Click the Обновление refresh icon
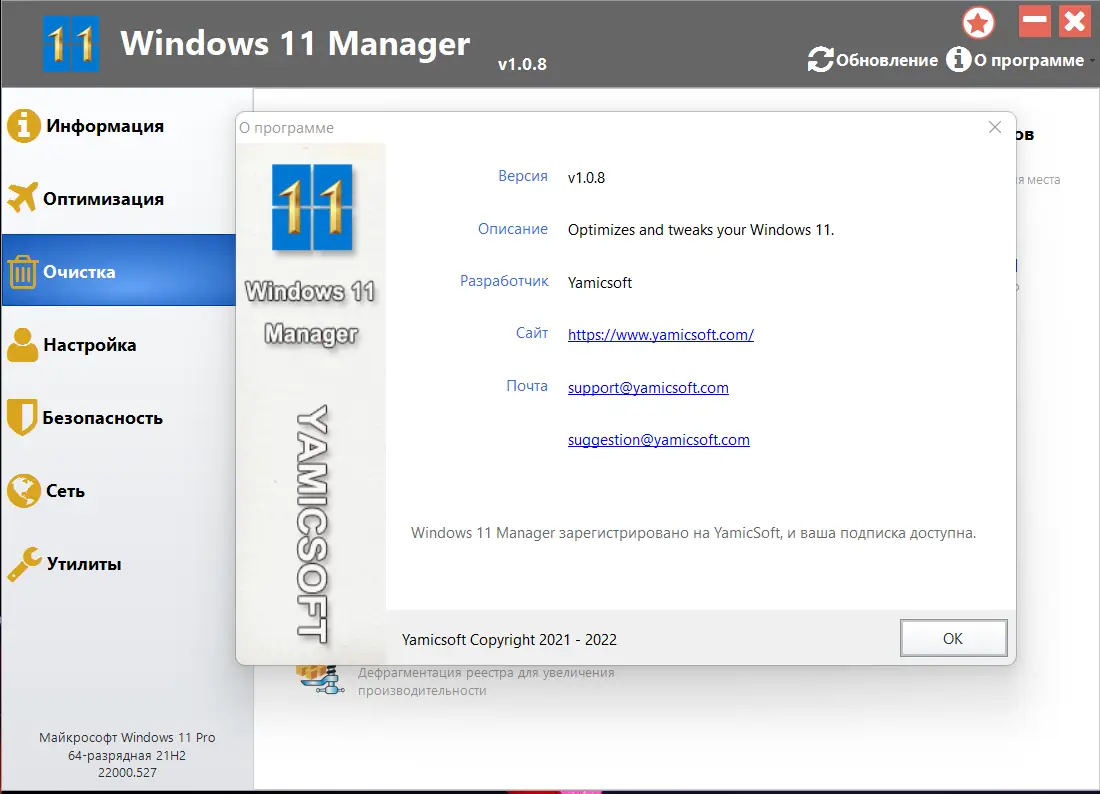 (819, 59)
